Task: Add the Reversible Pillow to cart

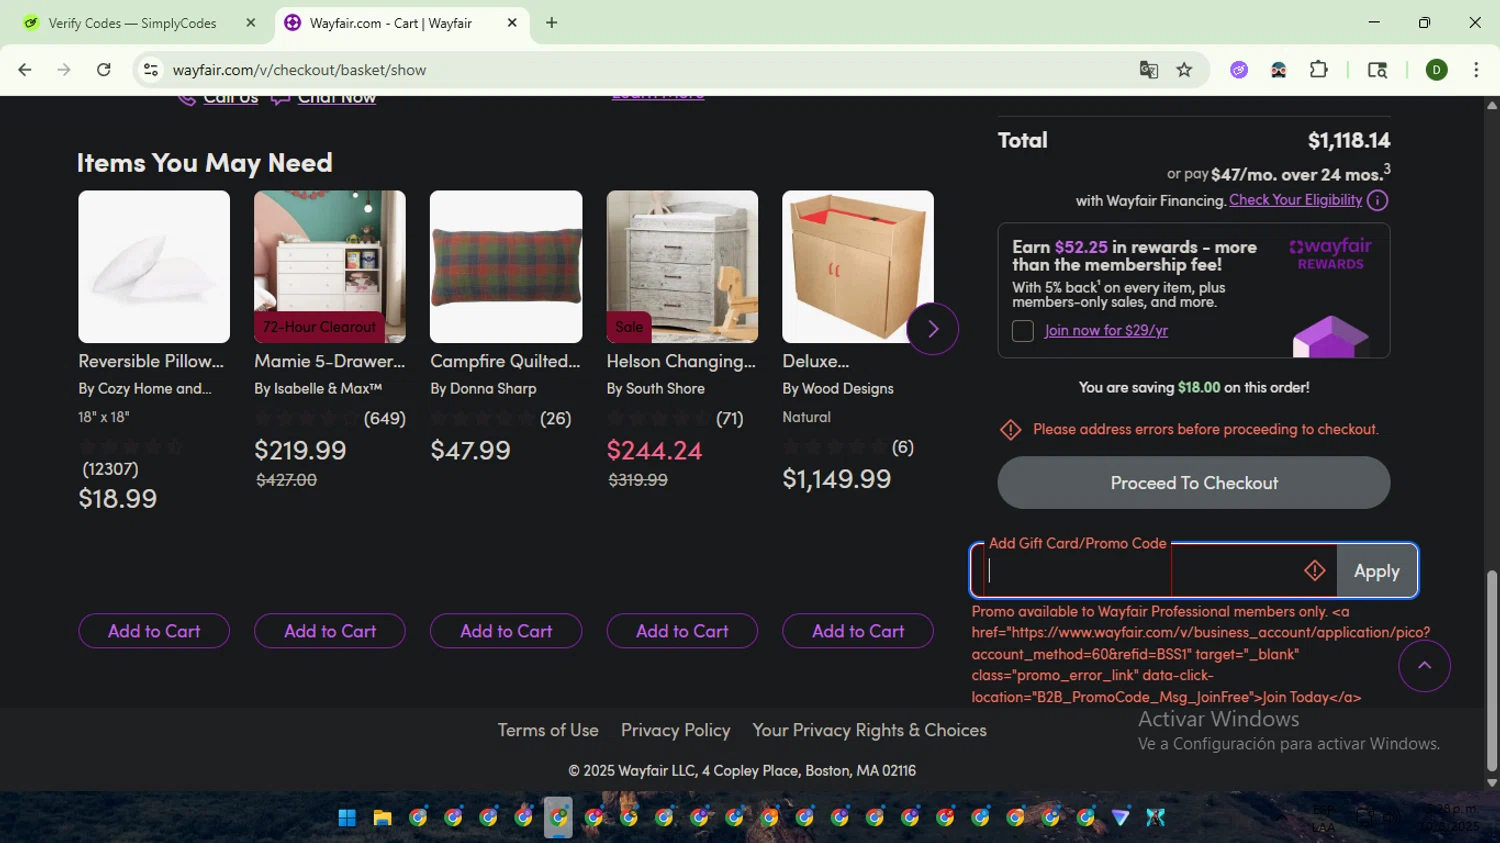Action: pos(154,631)
